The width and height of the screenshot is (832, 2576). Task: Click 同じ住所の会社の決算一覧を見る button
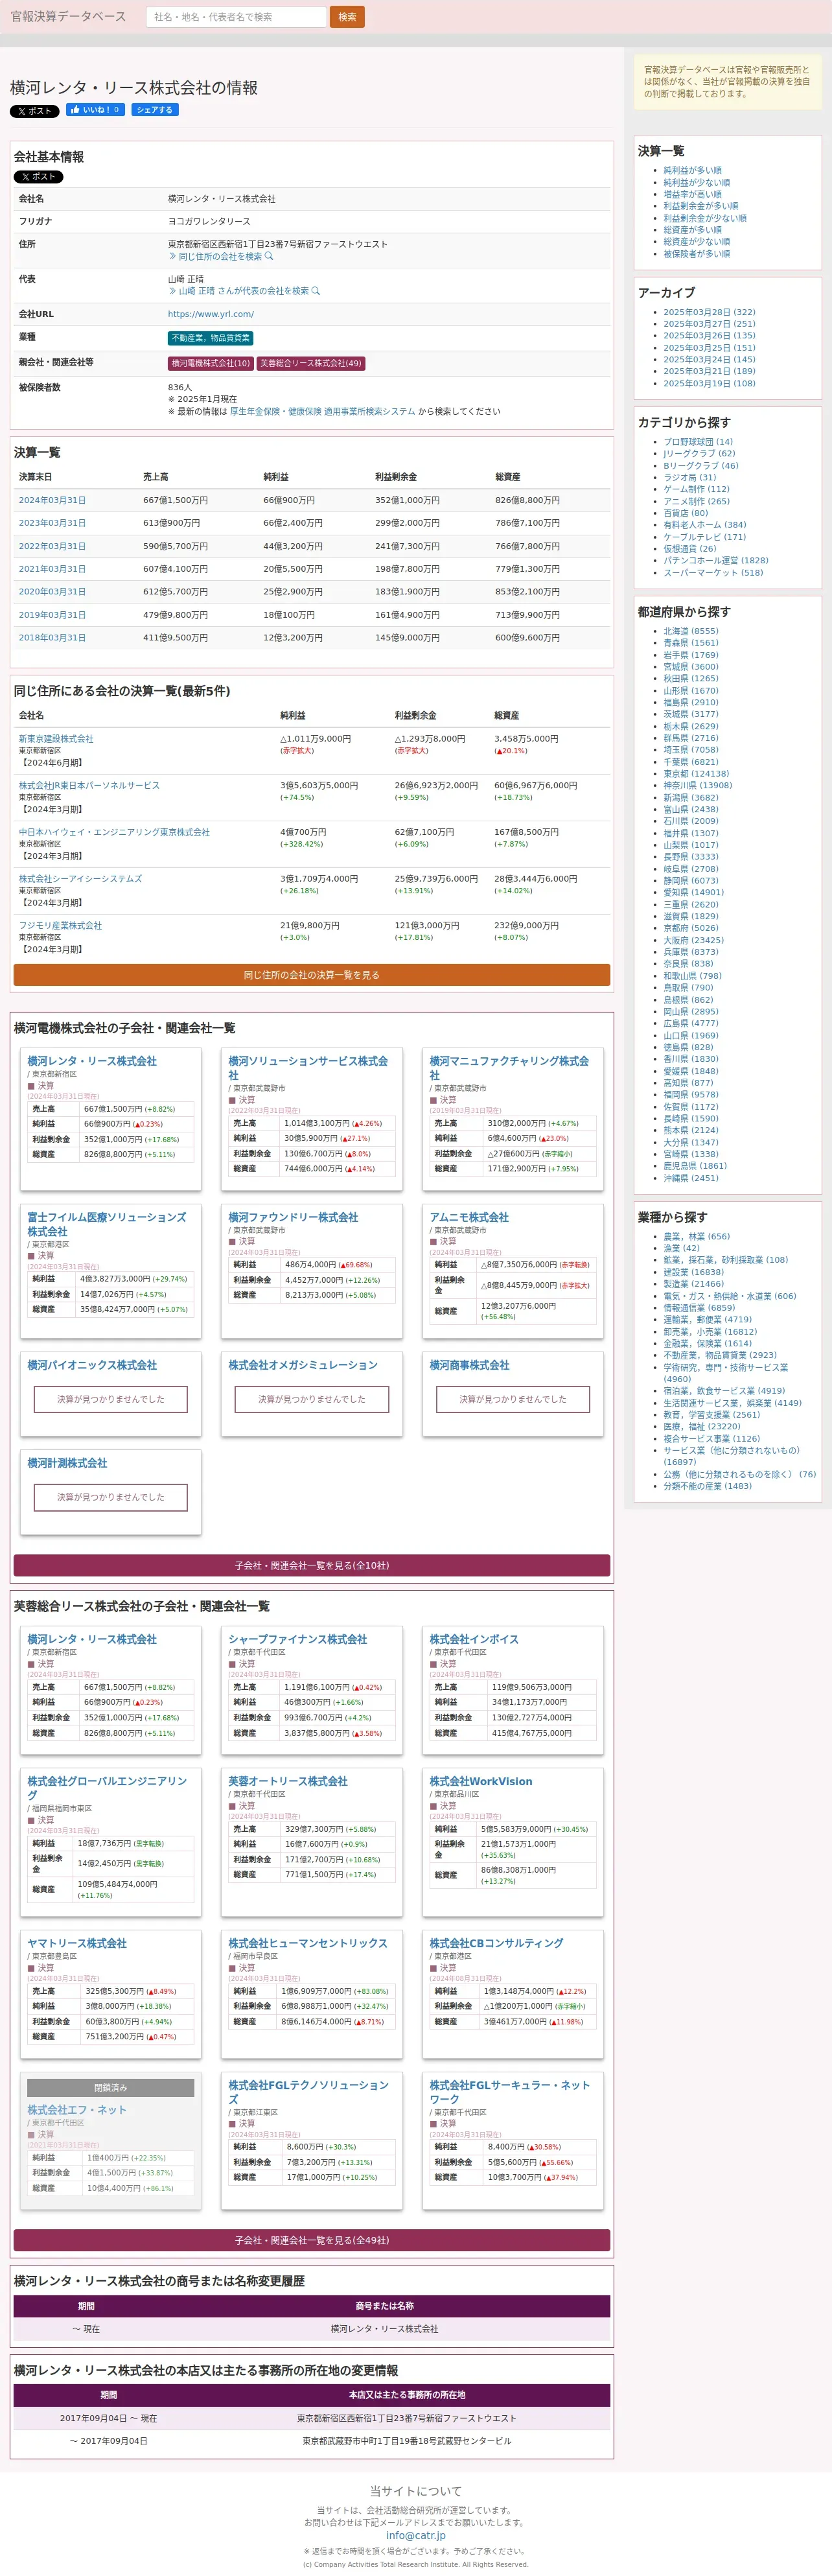(x=312, y=975)
